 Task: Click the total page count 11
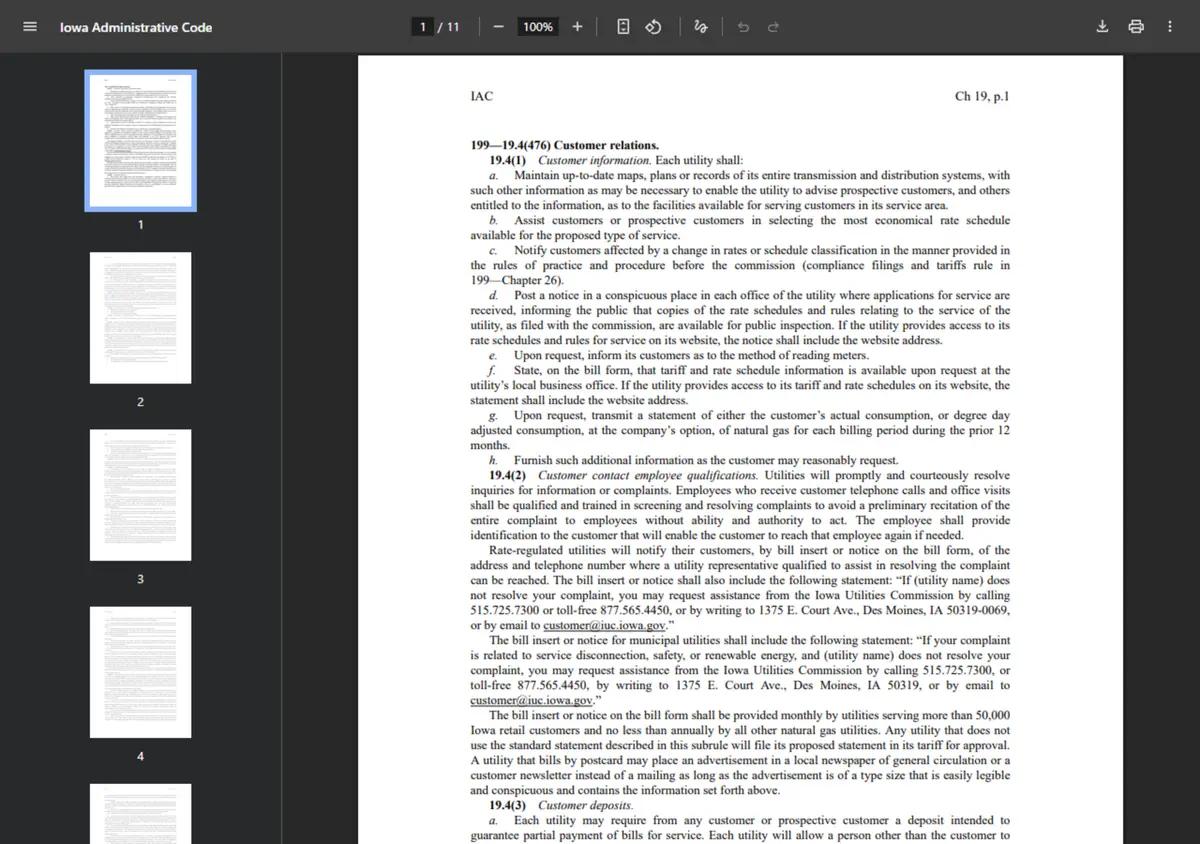point(453,27)
